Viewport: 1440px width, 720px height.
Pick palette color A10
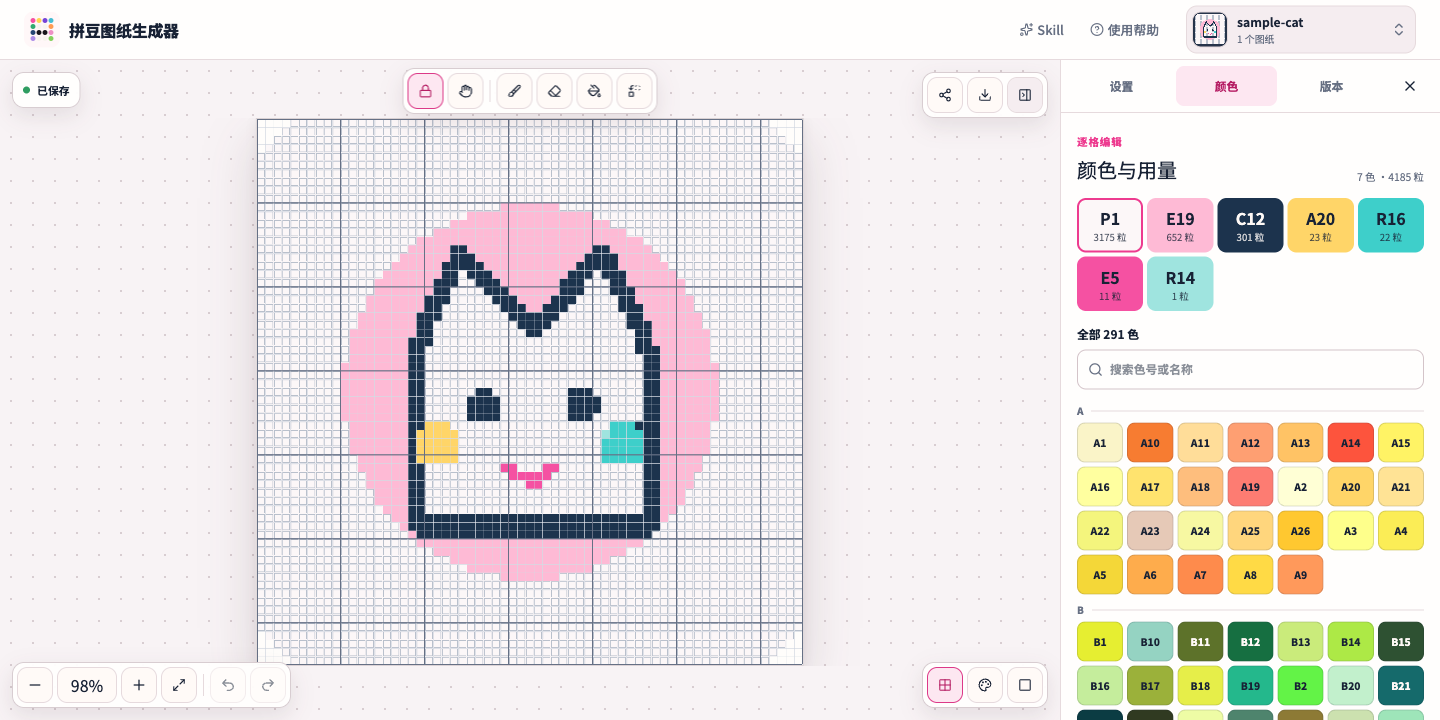(x=1150, y=443)
